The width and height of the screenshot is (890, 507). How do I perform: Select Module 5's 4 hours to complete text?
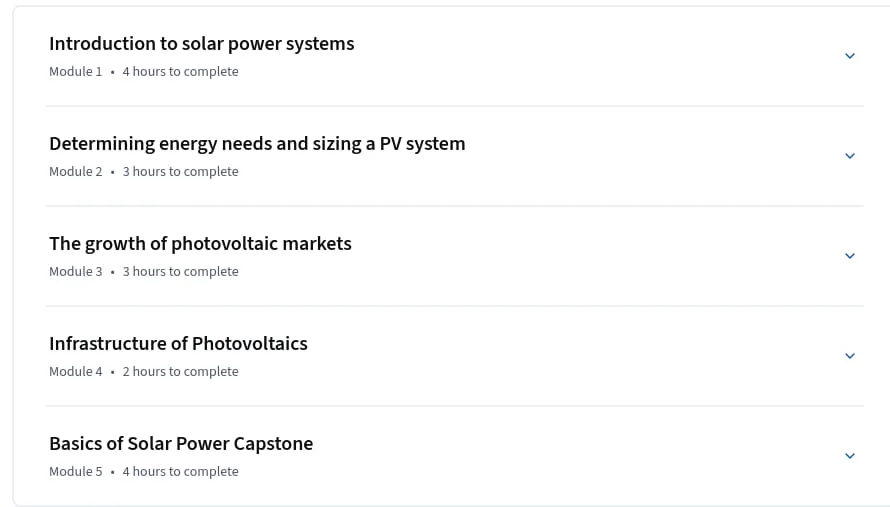point(180,471)
